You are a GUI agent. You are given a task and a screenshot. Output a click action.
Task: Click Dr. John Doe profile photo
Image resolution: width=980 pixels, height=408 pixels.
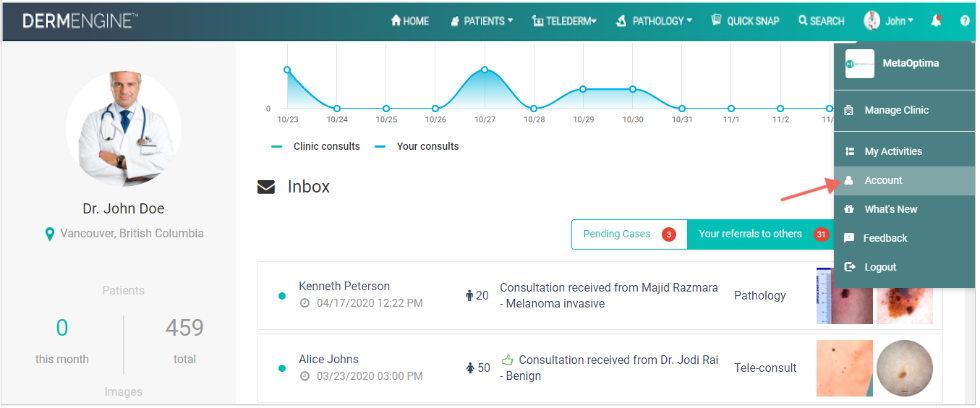[124, 128]
